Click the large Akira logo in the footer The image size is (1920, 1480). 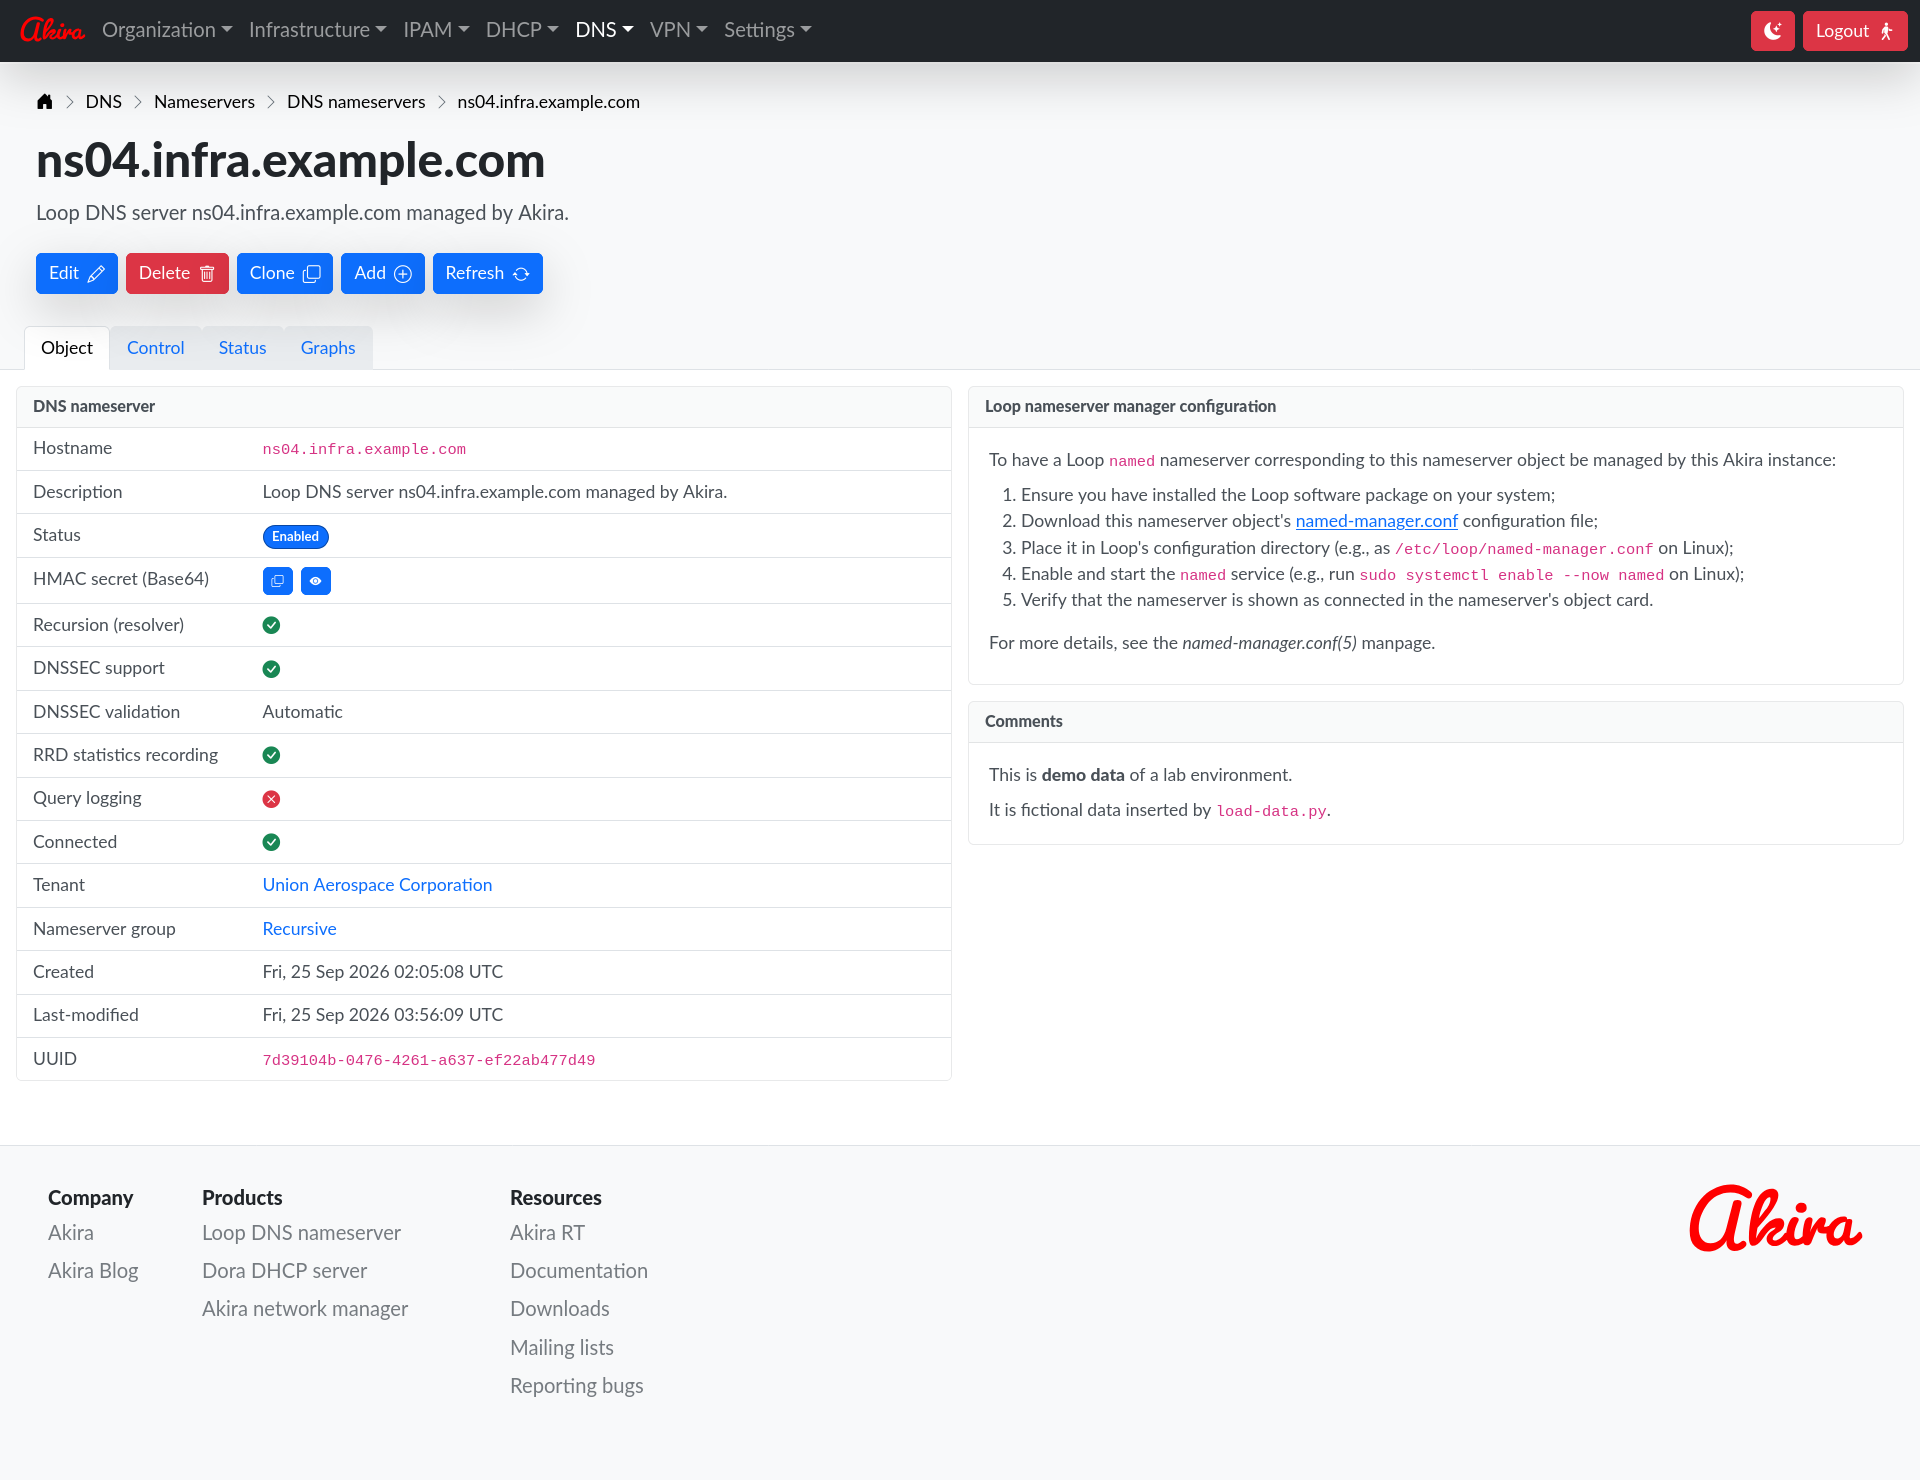pyautogui.click(x=1775, y=1219)
